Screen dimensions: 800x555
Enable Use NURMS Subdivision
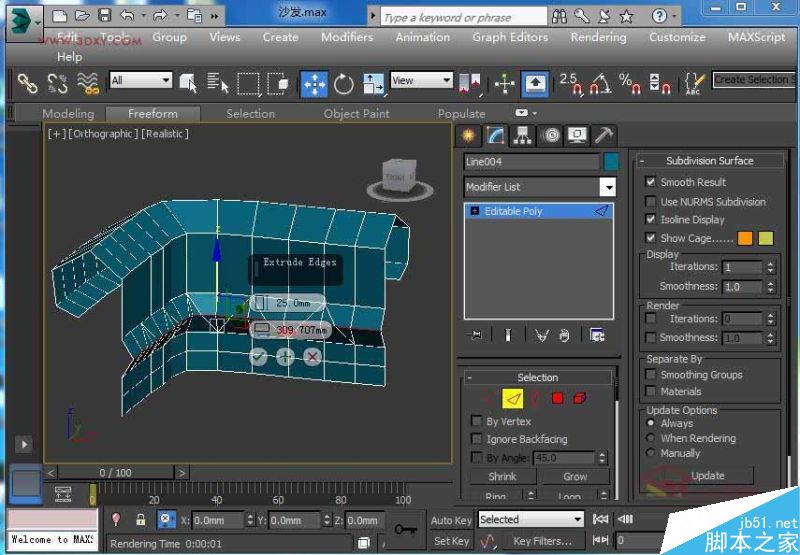click(x=650, y=201)
